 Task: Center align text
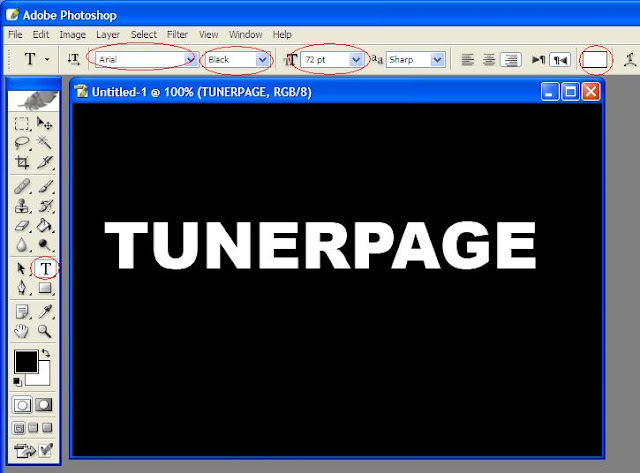[x=489, y=60]
